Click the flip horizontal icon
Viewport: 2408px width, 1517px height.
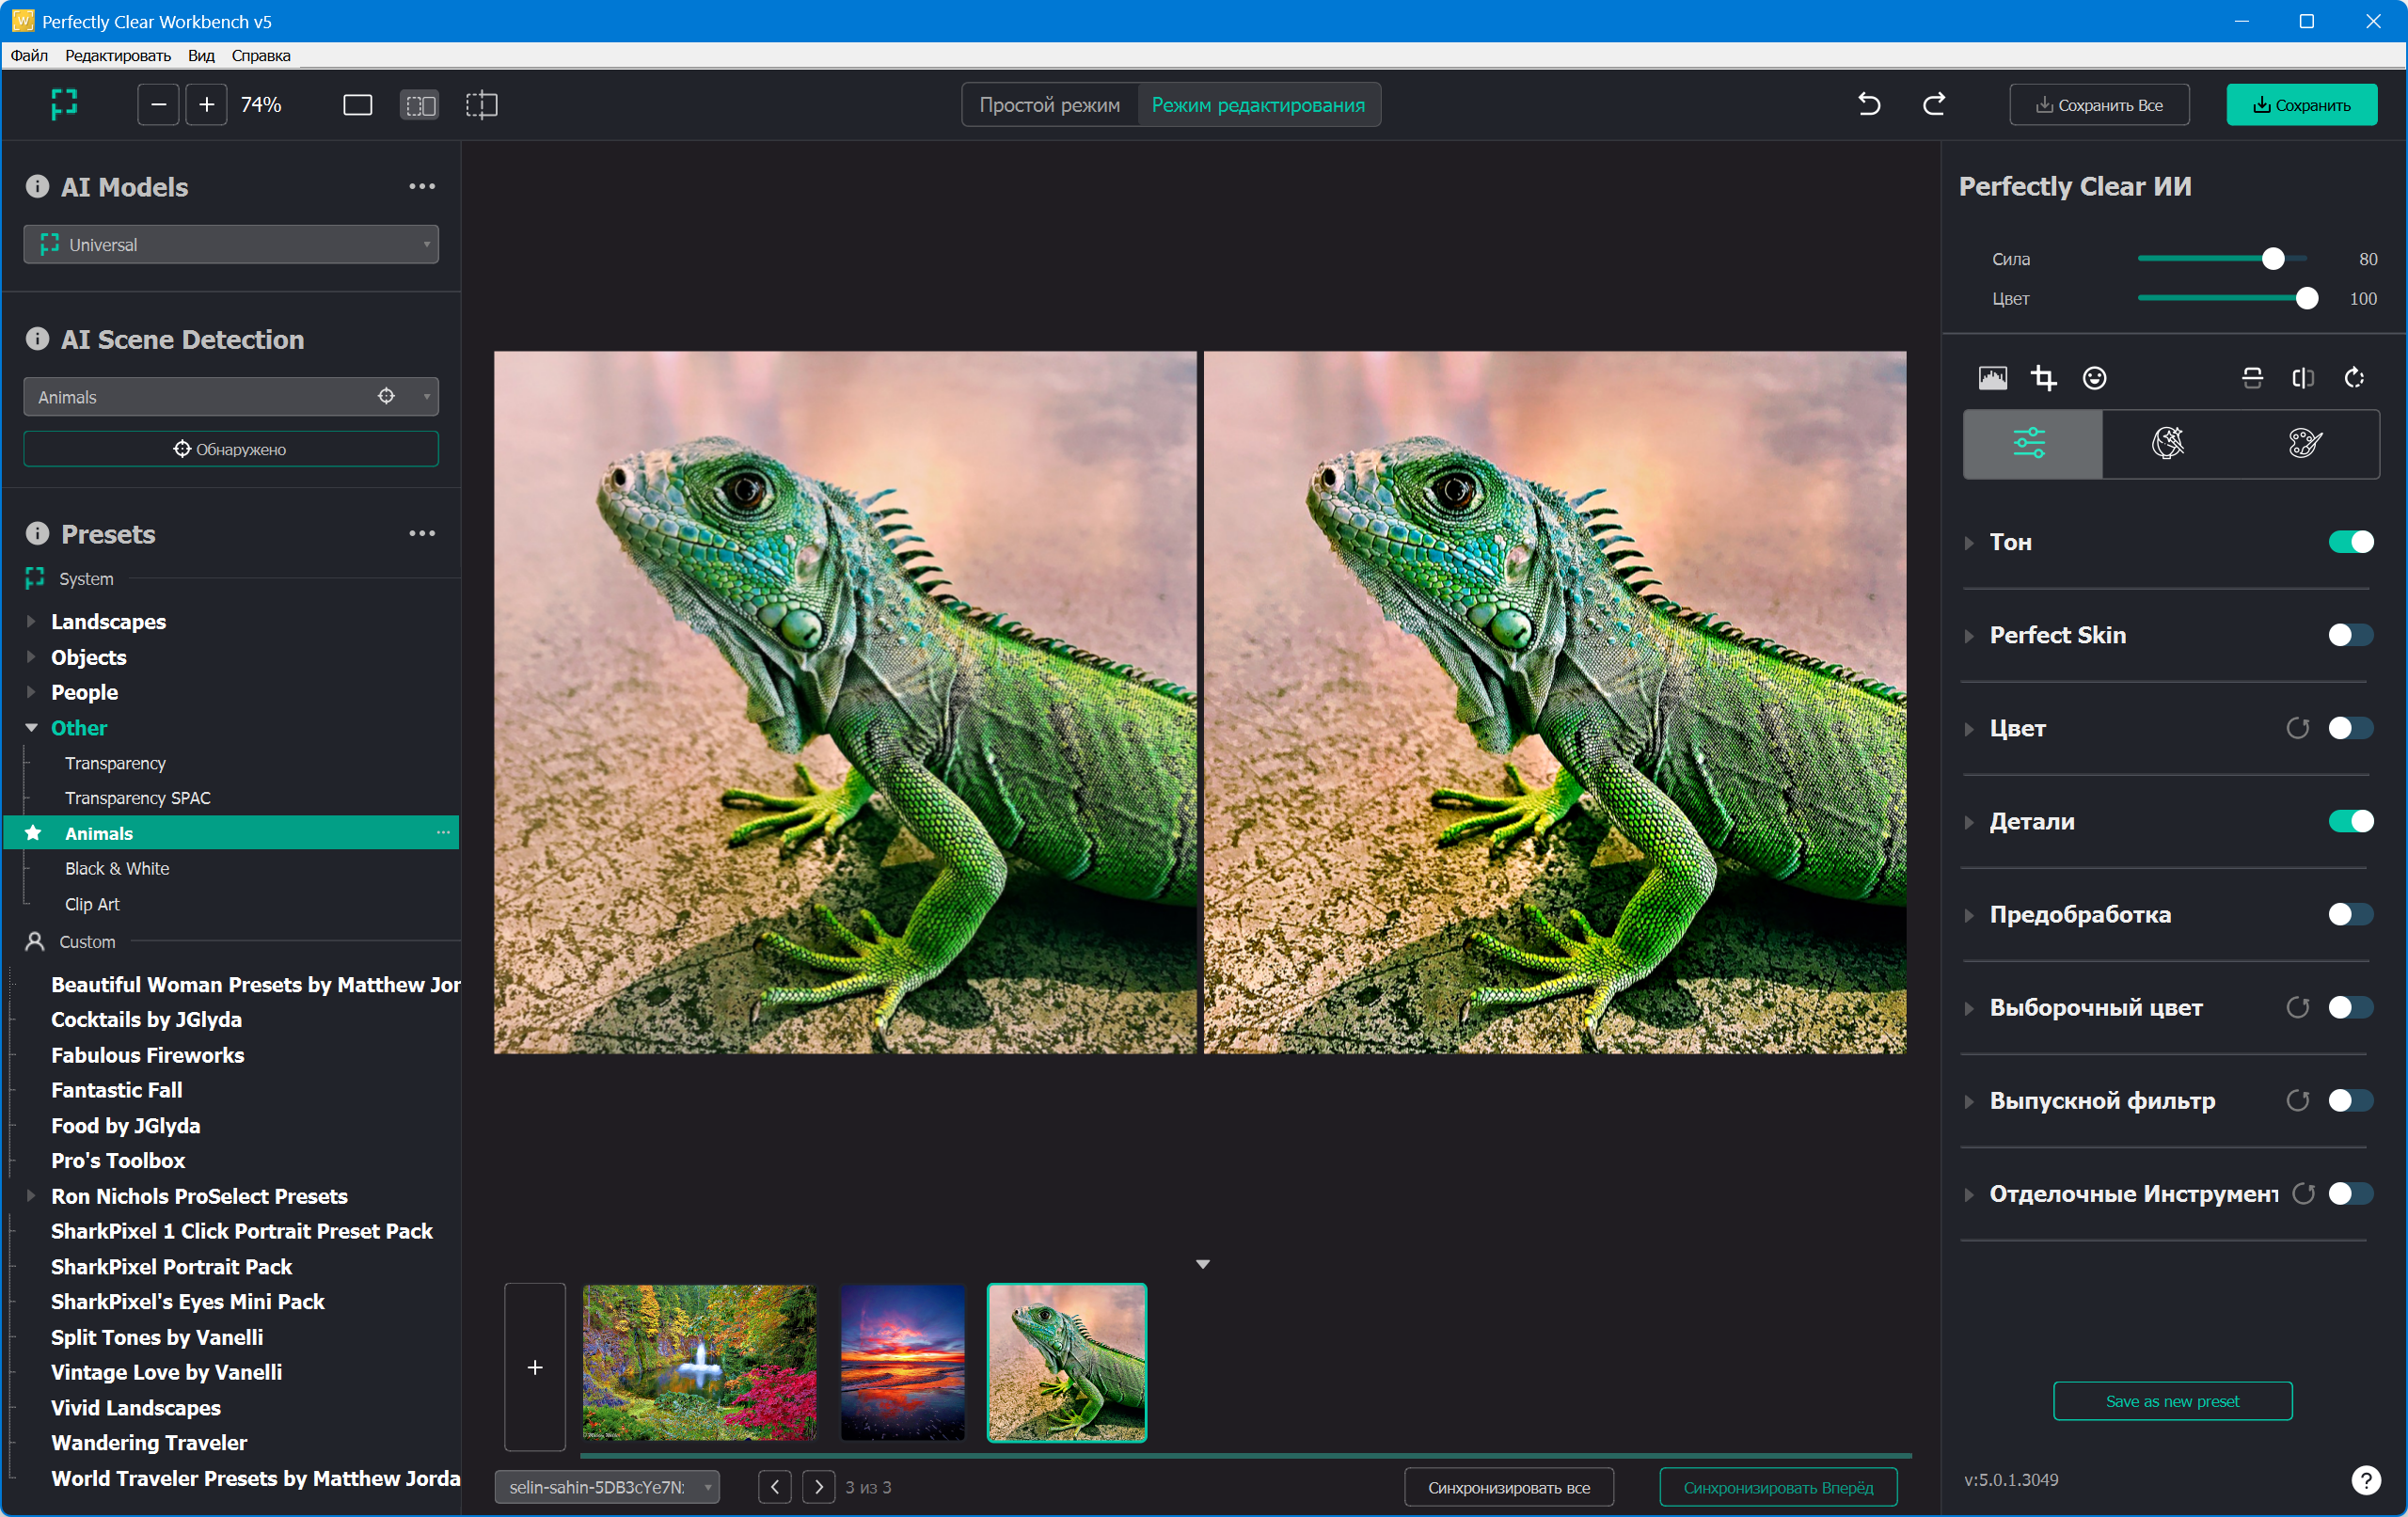2303,378
